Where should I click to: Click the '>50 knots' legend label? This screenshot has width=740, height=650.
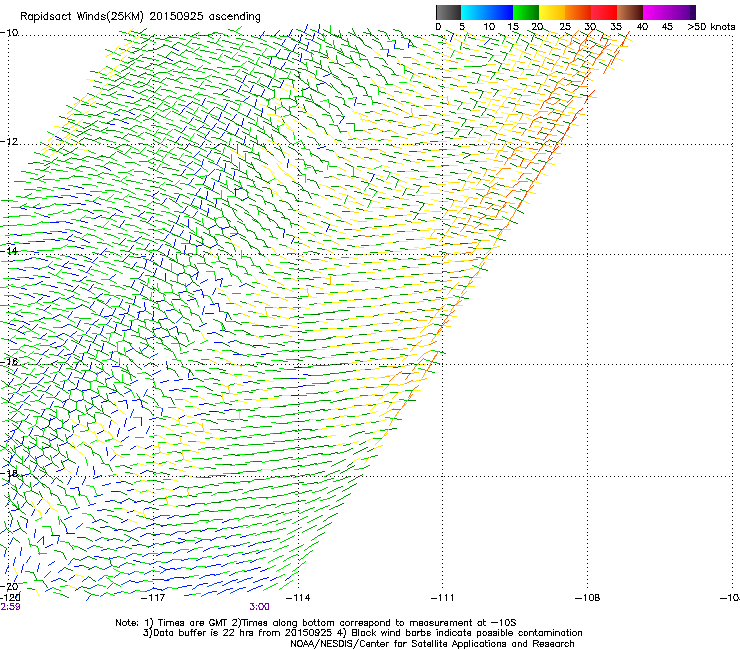point(711,27)
